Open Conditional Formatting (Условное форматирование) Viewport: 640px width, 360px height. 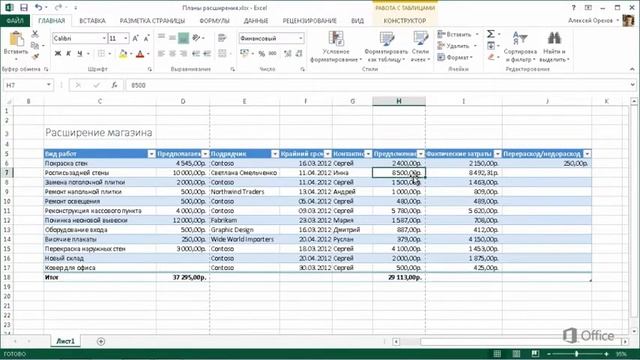tap(336, 47)
